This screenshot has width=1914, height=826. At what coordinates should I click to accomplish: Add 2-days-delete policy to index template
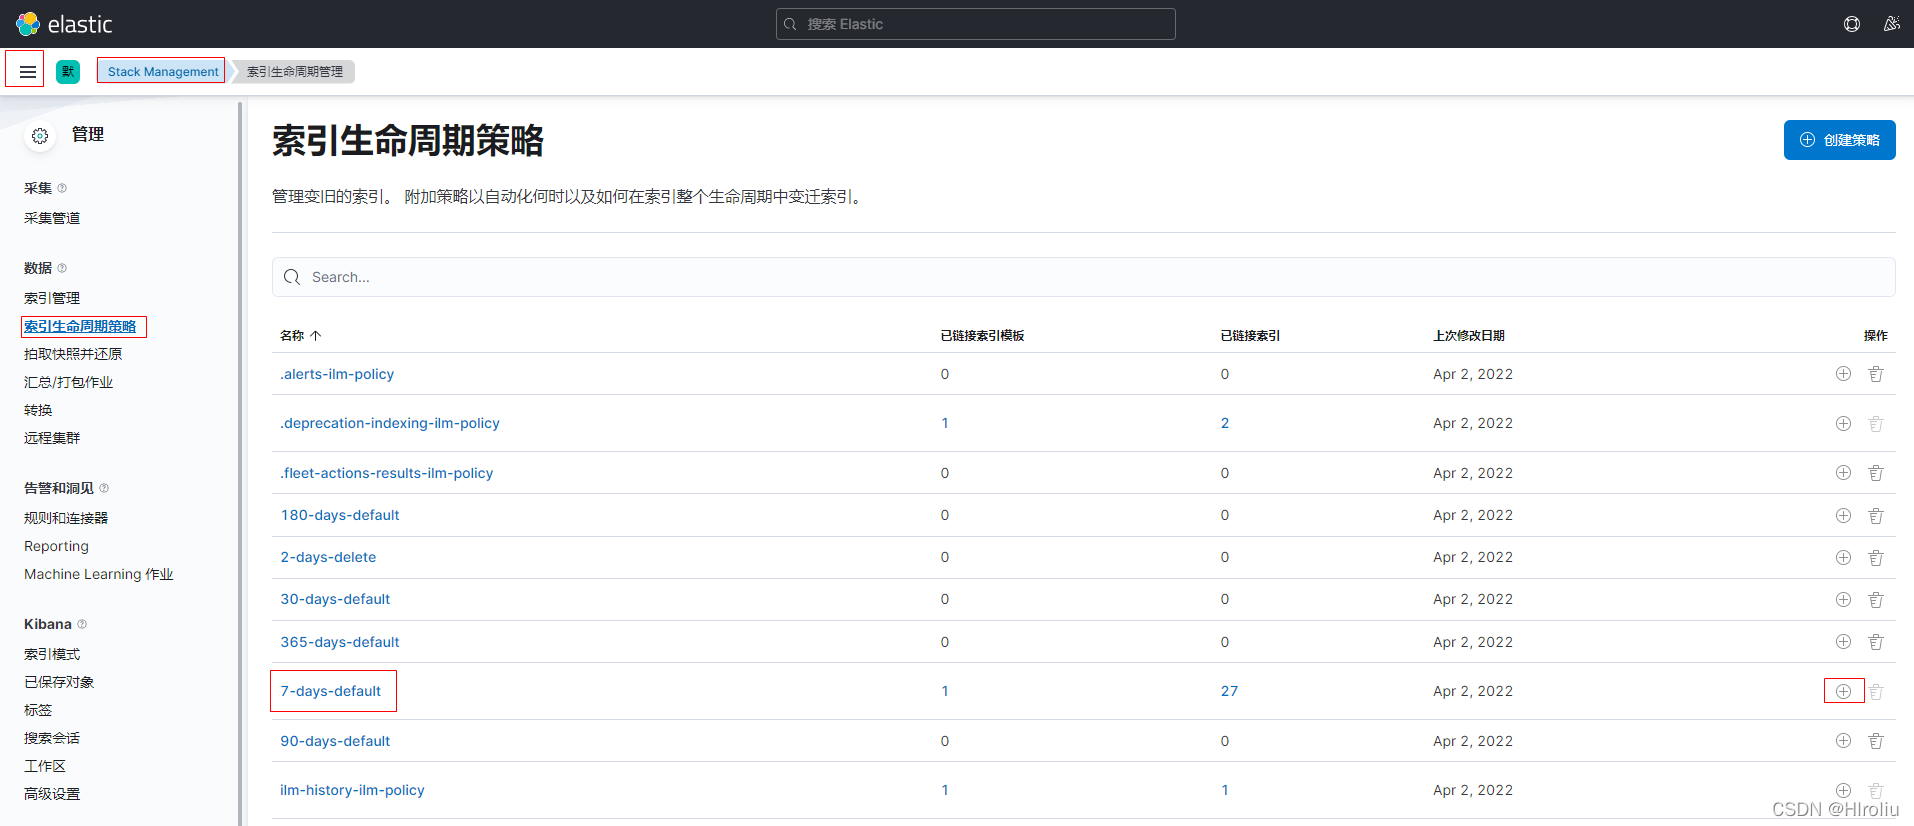click(x=1843, y=557)
